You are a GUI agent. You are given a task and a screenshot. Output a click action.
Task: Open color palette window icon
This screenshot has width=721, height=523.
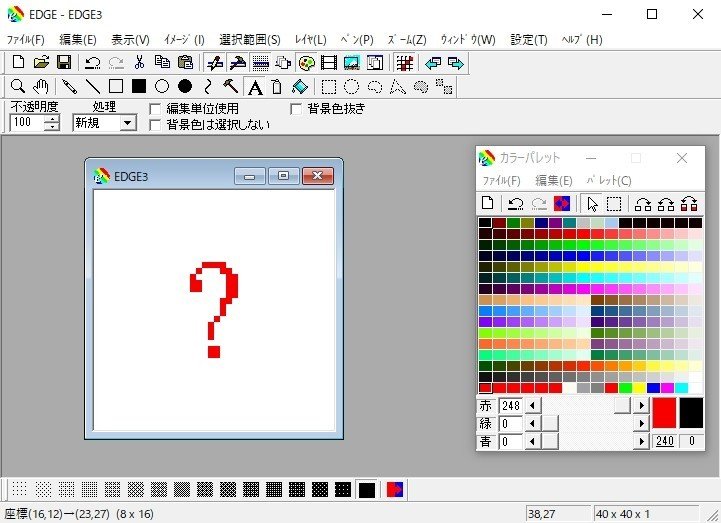[306, 63]
